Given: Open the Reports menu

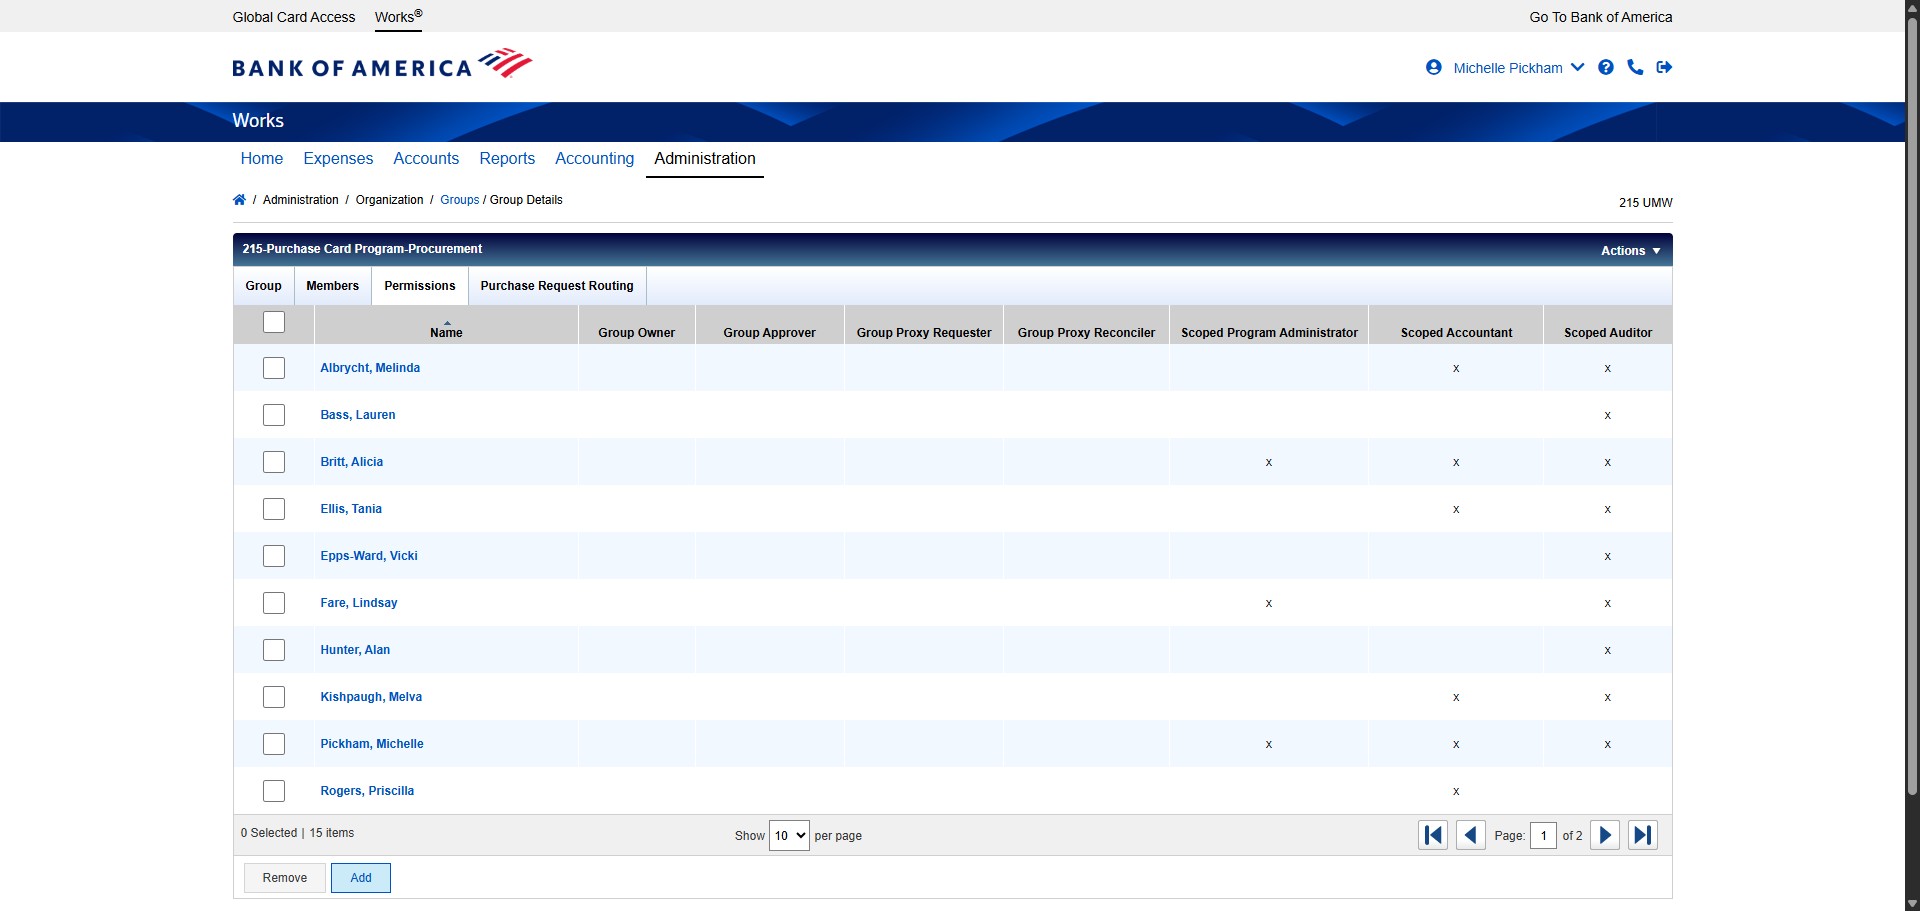Looking at the screenshot, I should pos(507,158).
